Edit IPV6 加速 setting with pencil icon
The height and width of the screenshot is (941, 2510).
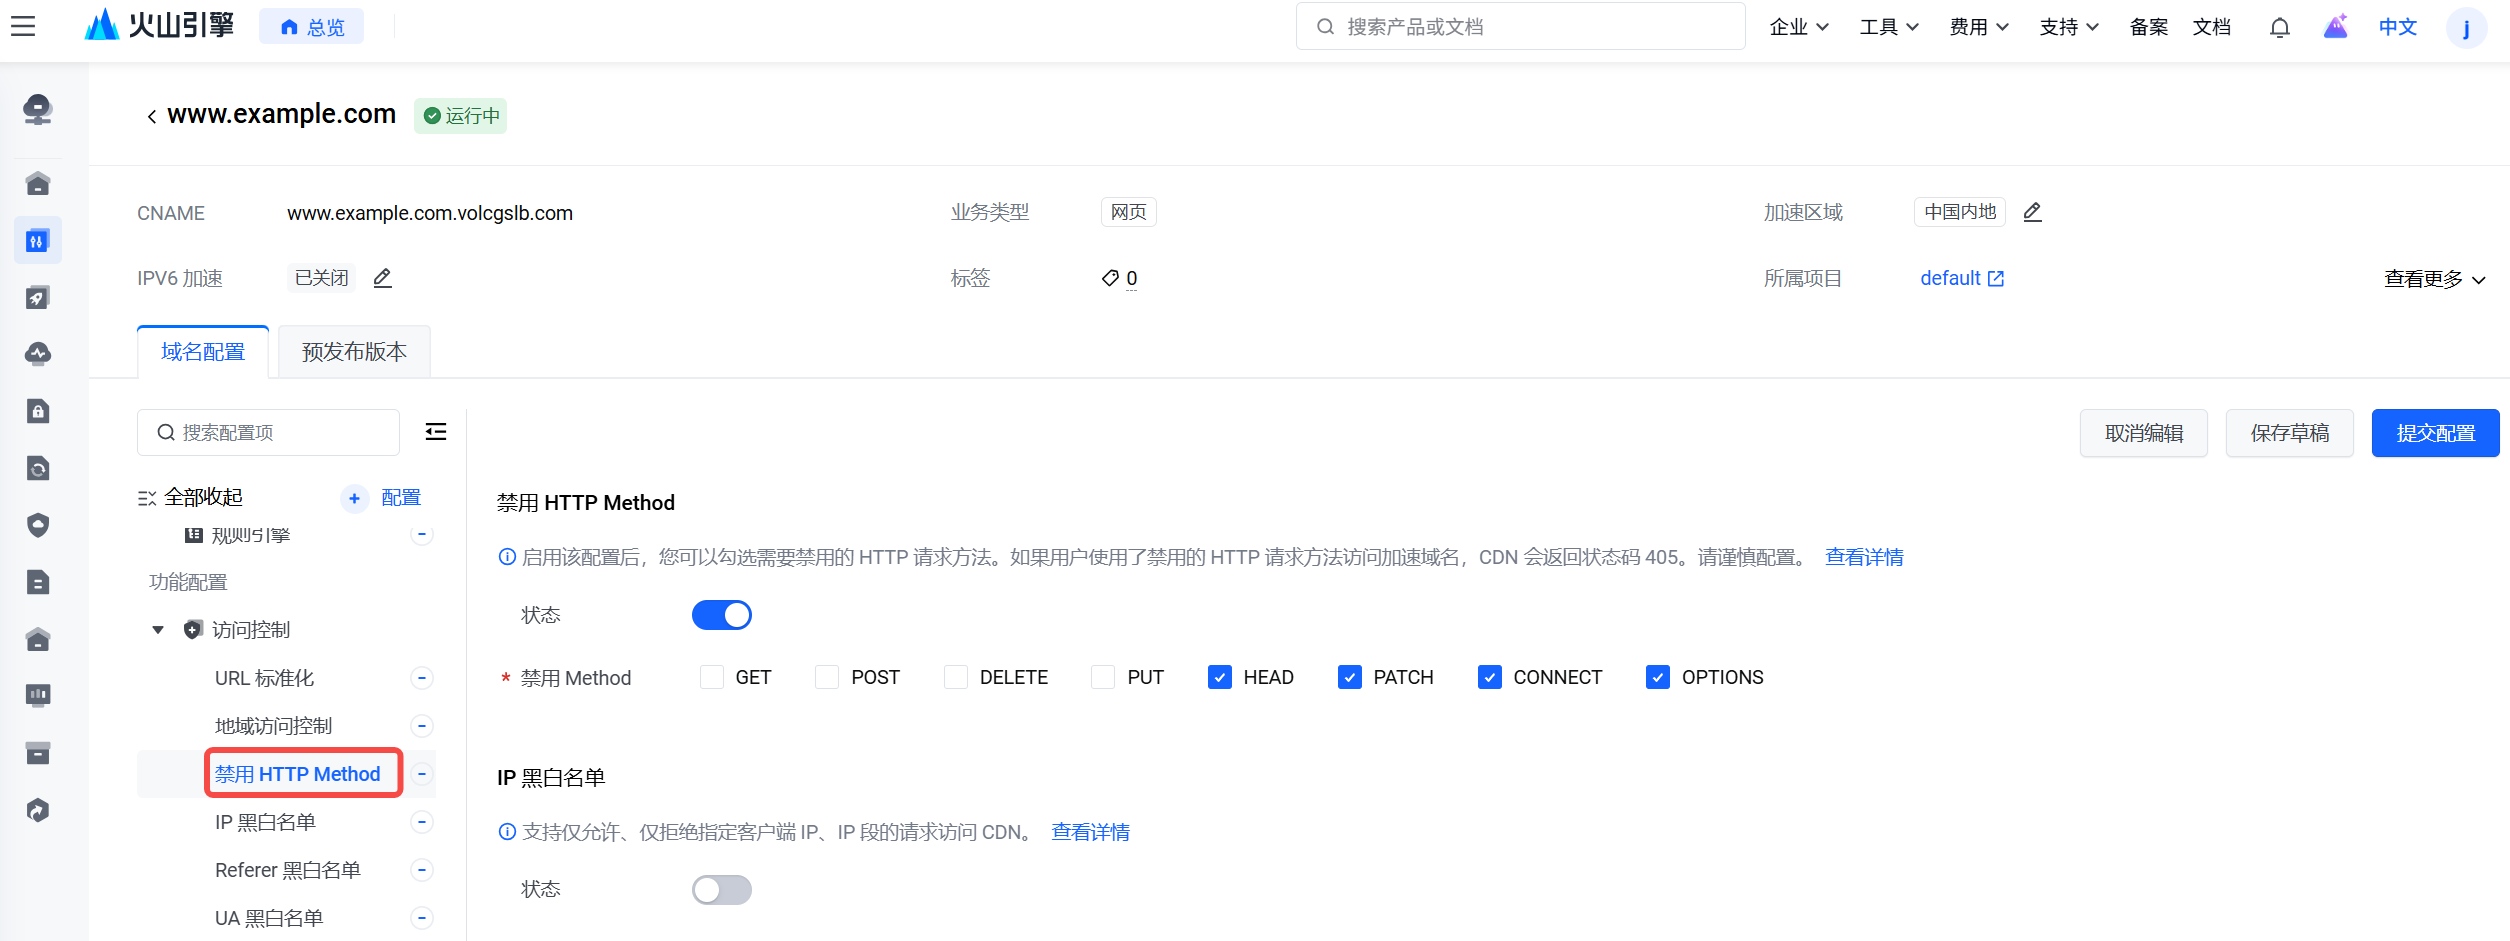pos(382,278)
